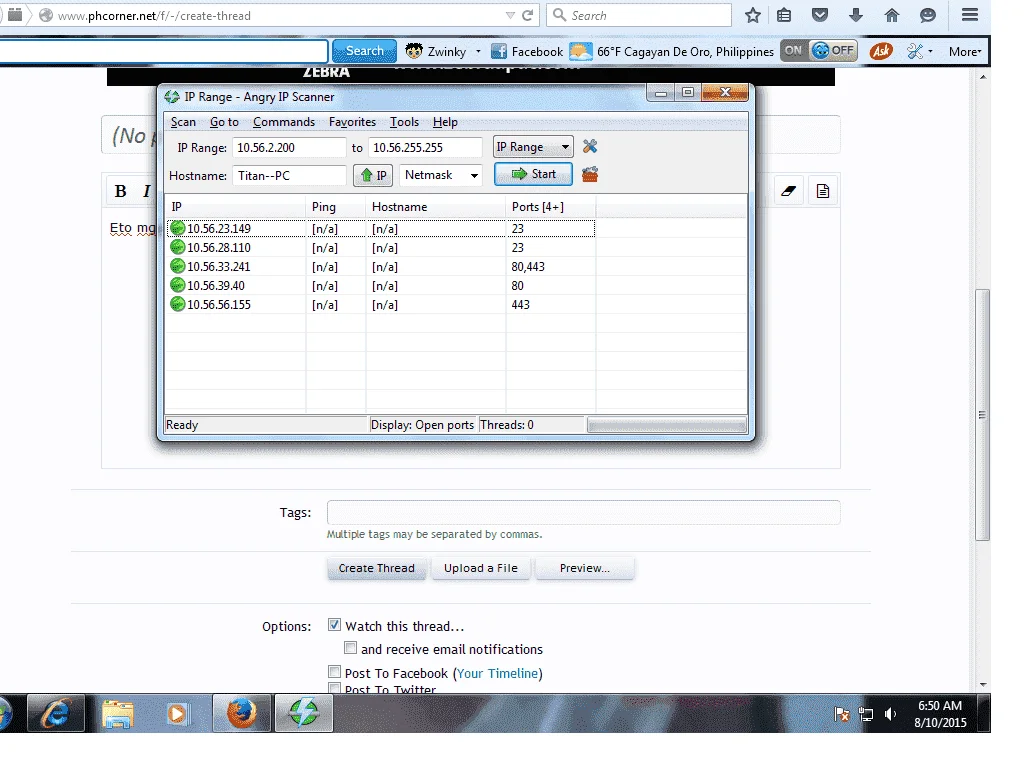
Task: Open Angry IP Scanner preferences wrench icon
Action: pos(590,147)
